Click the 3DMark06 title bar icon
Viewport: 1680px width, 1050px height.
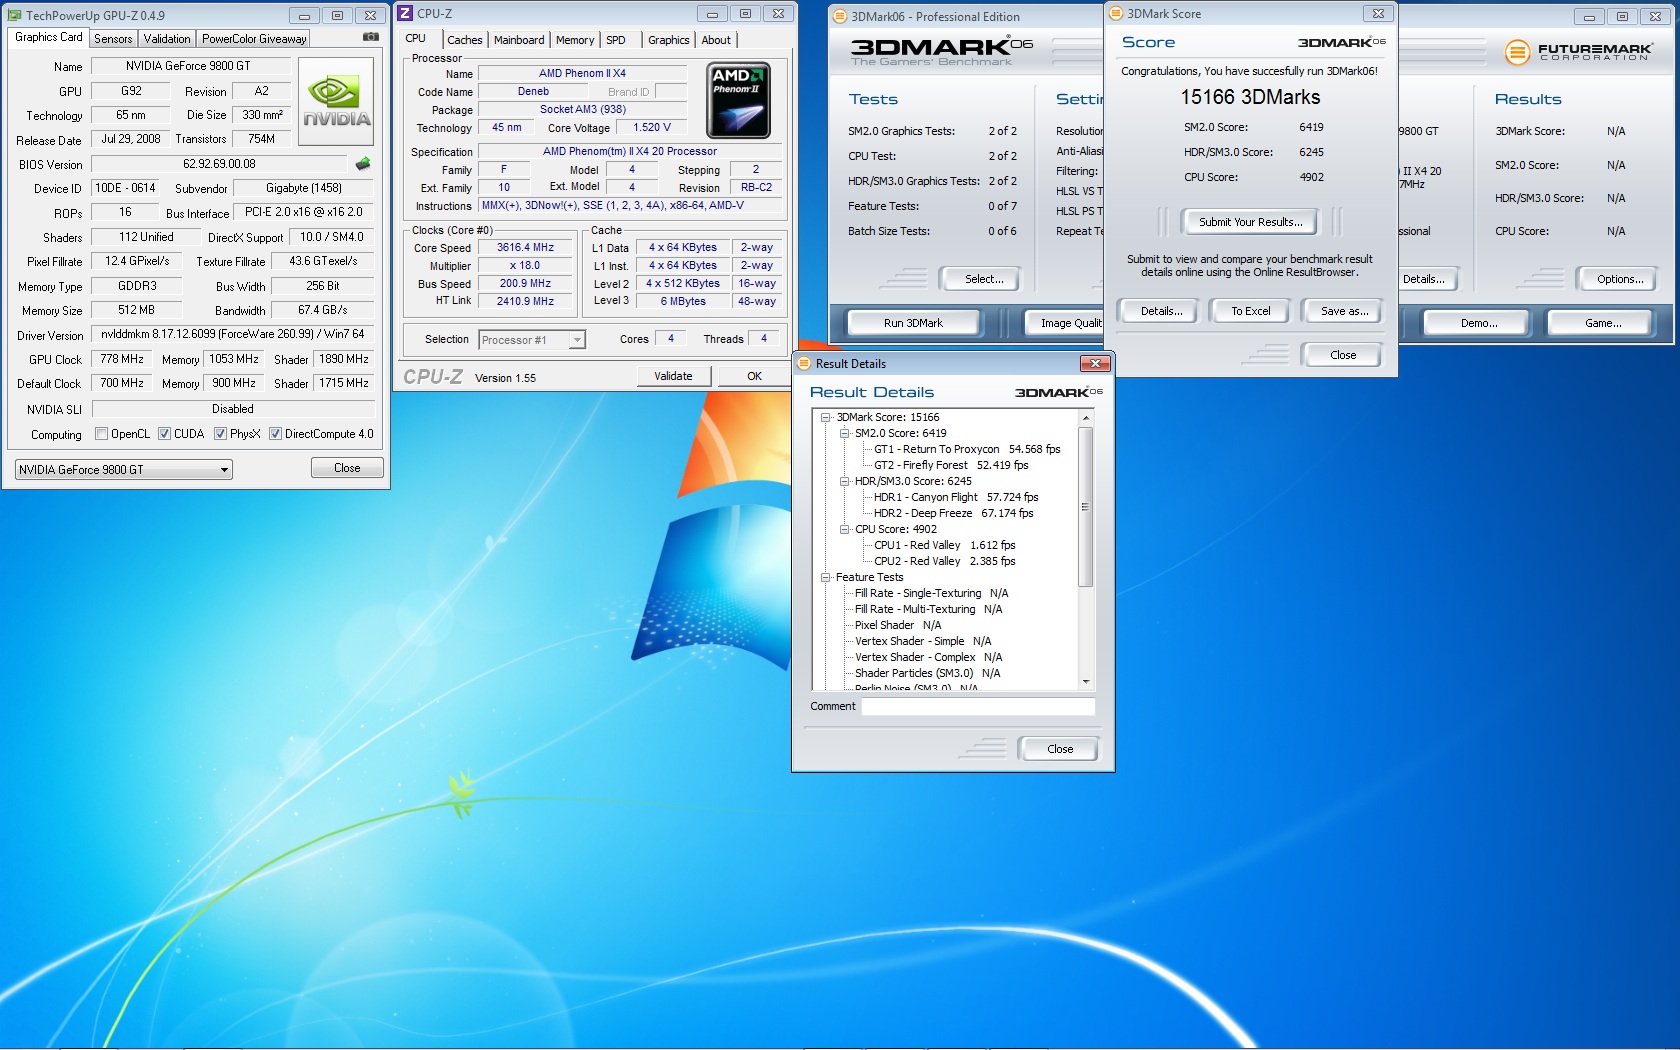[840, 16]
